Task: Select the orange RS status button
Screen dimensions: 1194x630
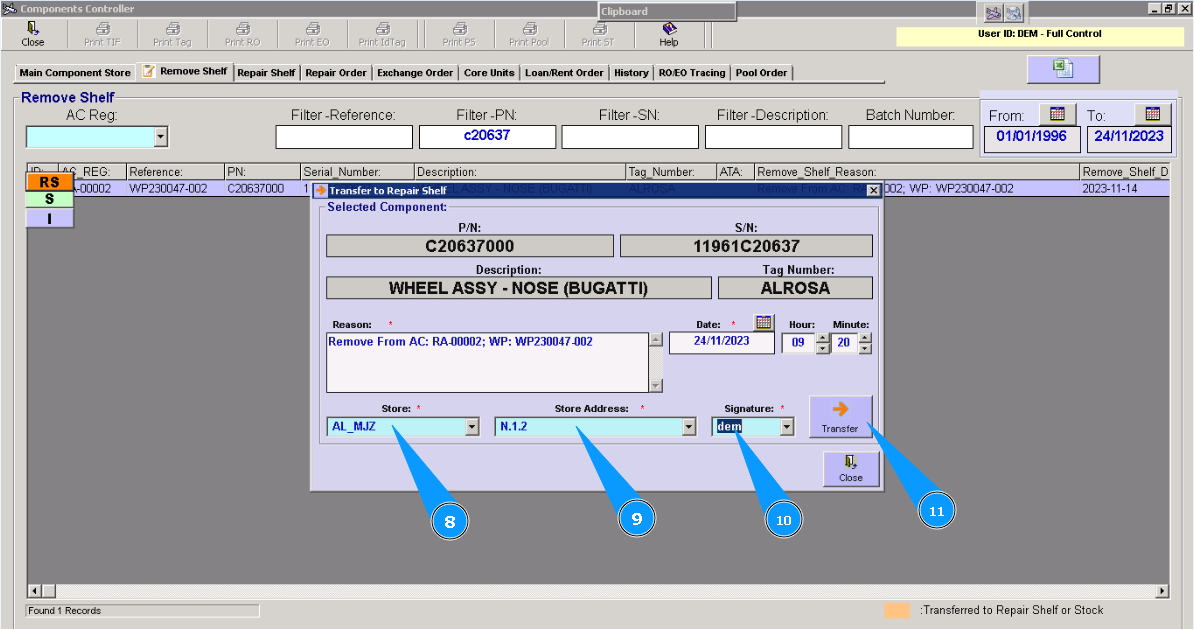Action: point(49,182)
